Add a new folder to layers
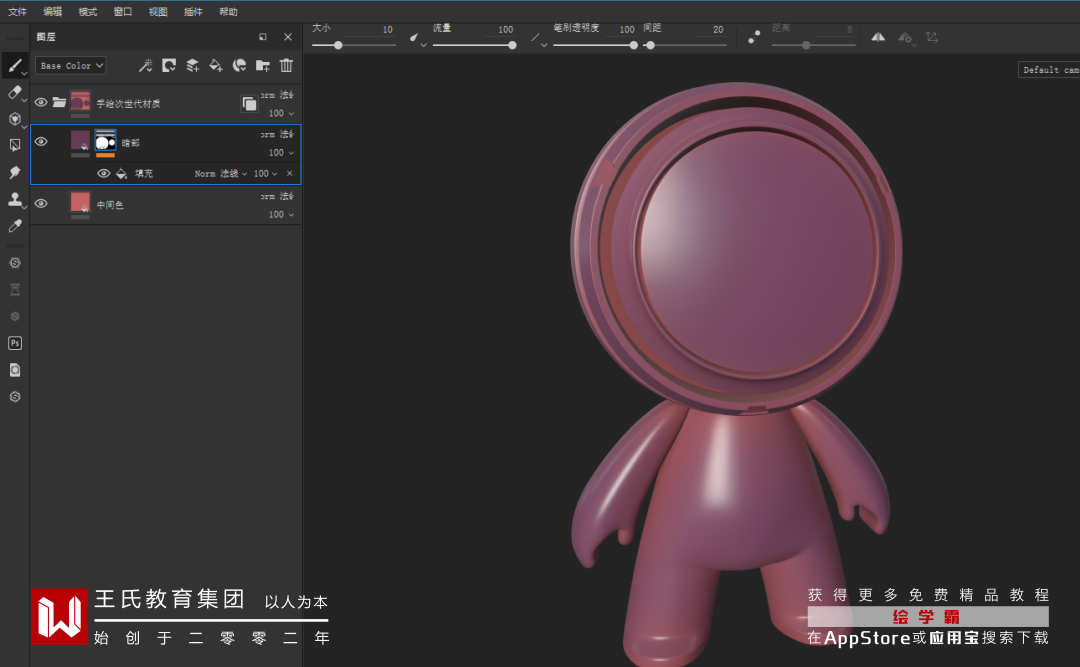The image size is (1080, 667). pyautogui.click(x=263, y=66)
